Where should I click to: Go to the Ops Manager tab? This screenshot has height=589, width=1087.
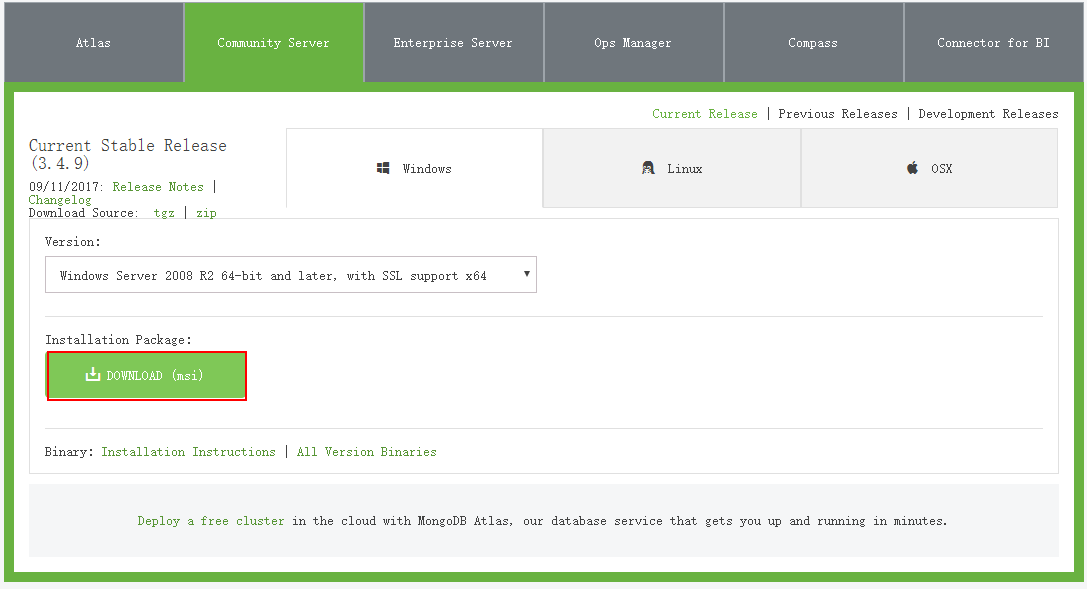click(633, 42)
